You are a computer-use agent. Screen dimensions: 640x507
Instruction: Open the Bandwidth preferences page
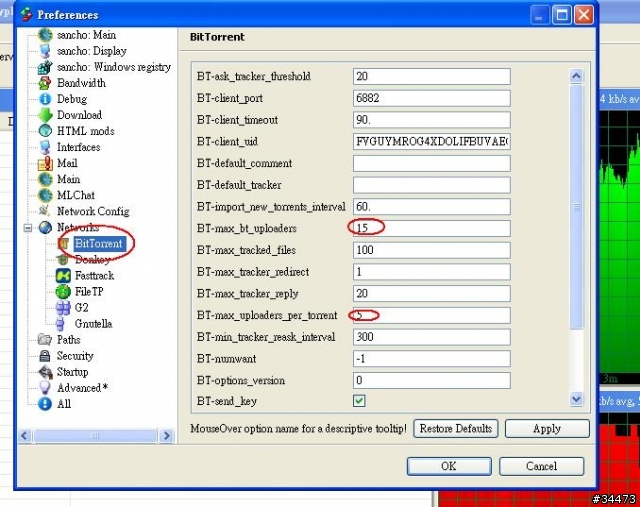pos(81,83)
